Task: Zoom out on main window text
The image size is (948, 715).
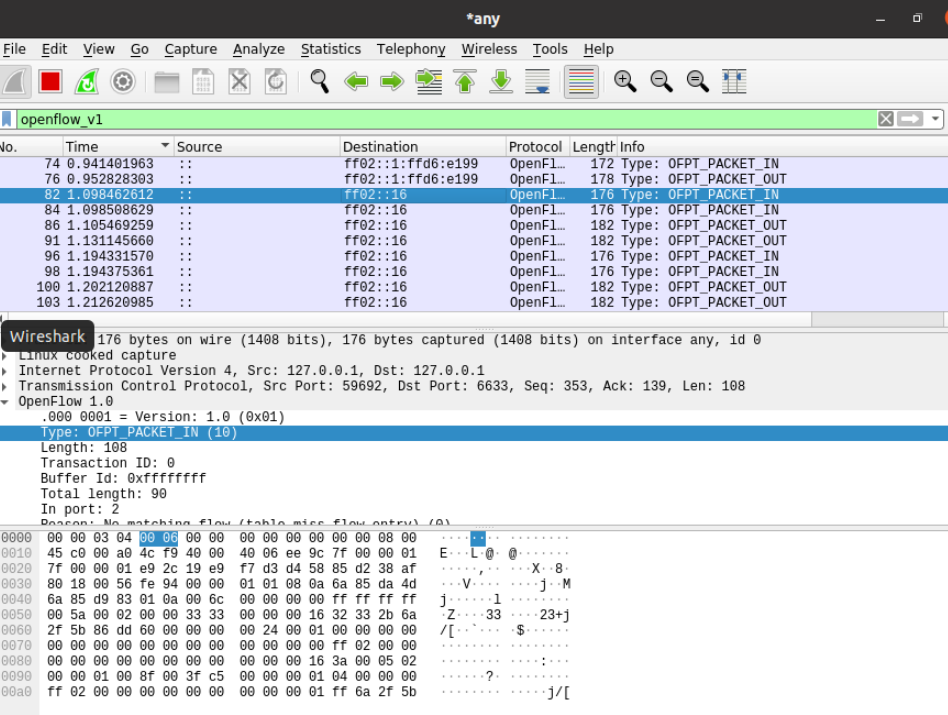Action: 661,81
